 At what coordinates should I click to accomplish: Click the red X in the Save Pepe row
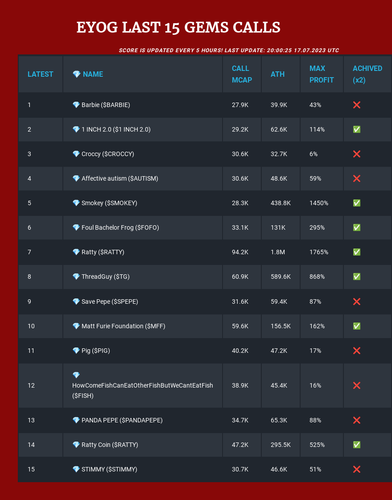point(356,302)
